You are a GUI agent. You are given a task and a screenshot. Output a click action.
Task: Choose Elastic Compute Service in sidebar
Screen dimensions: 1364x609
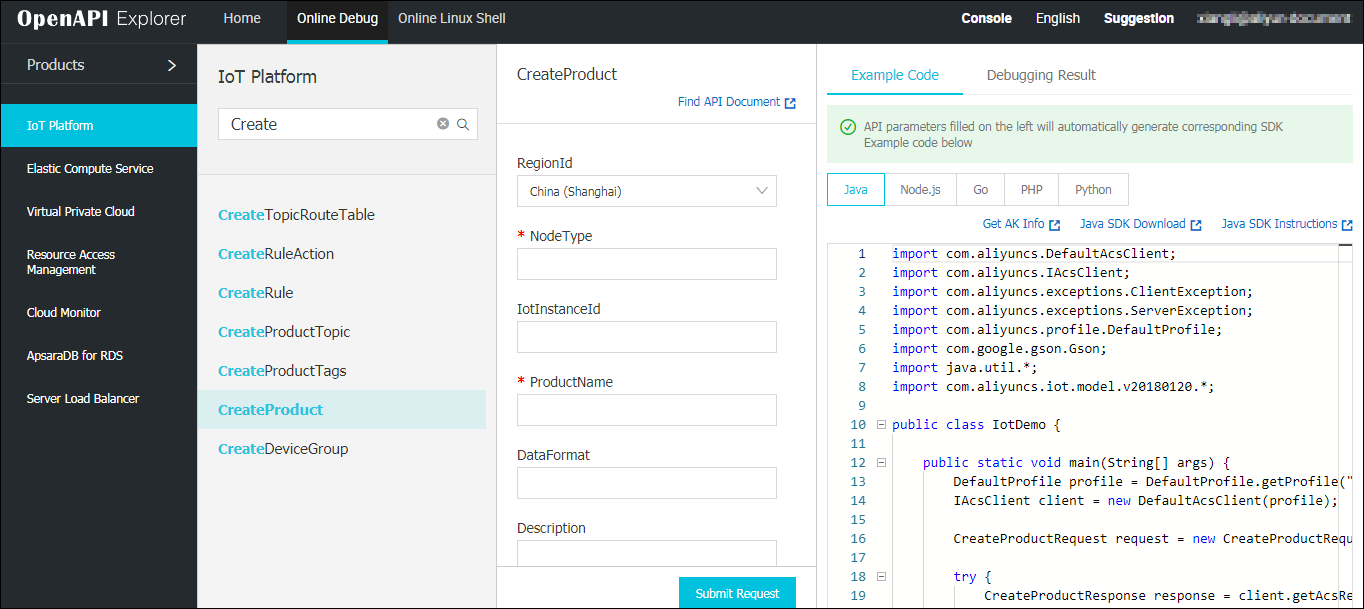point(90,169)
